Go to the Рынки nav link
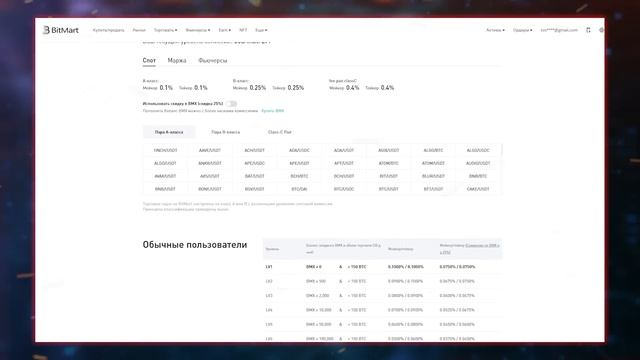This screenshot has width=640, height=360. [139, 30]
